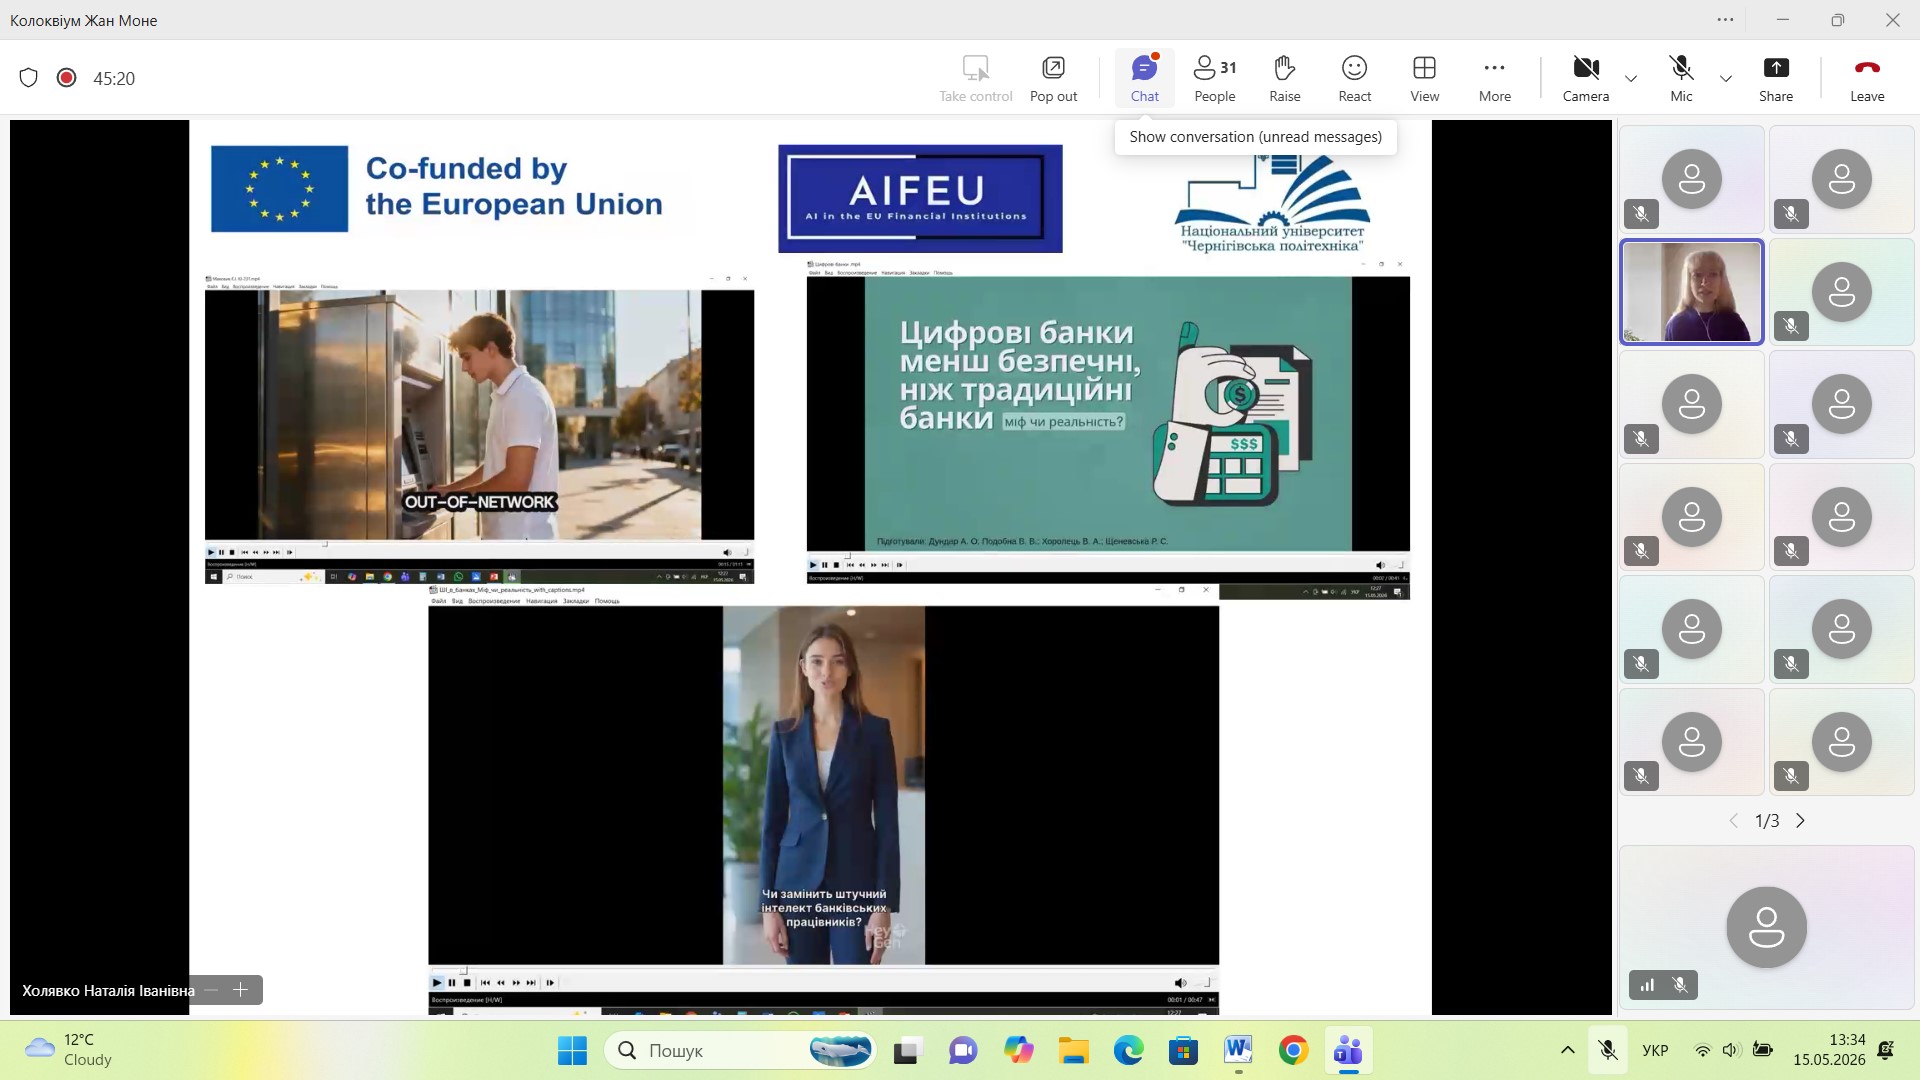The height and width of the screenshot is (1080, 1920).
Task: Click the shield security icon beside the recording indicator
Action: coord(29,78)
